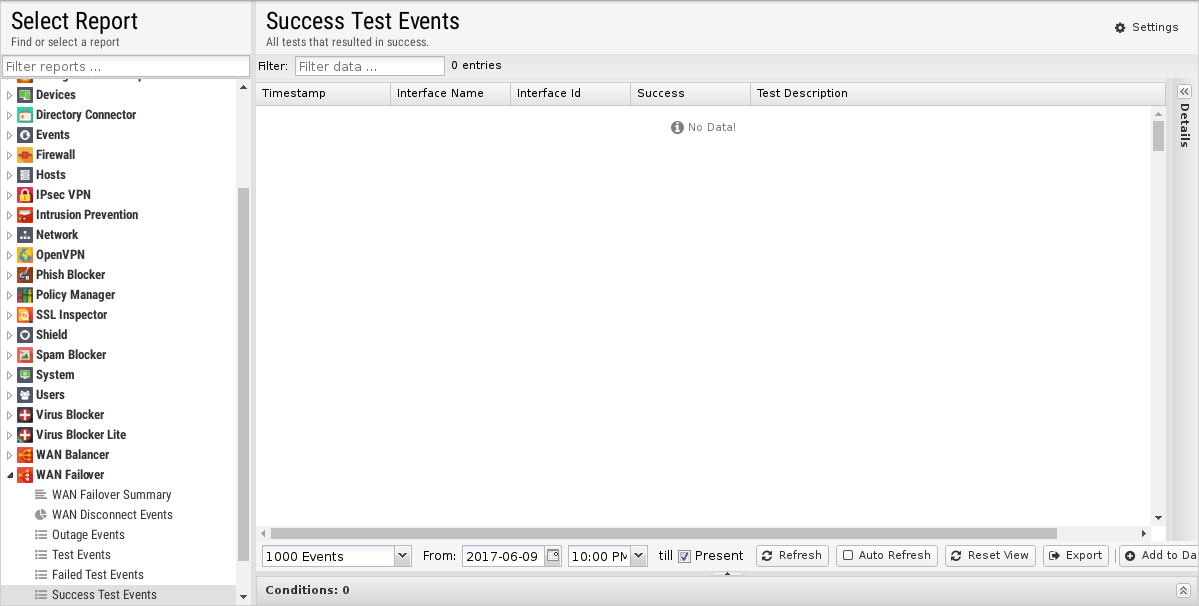1199x606 pixels.
Task: Click the Virus Blocker Lite icon
Action: [x=24, y=435]
